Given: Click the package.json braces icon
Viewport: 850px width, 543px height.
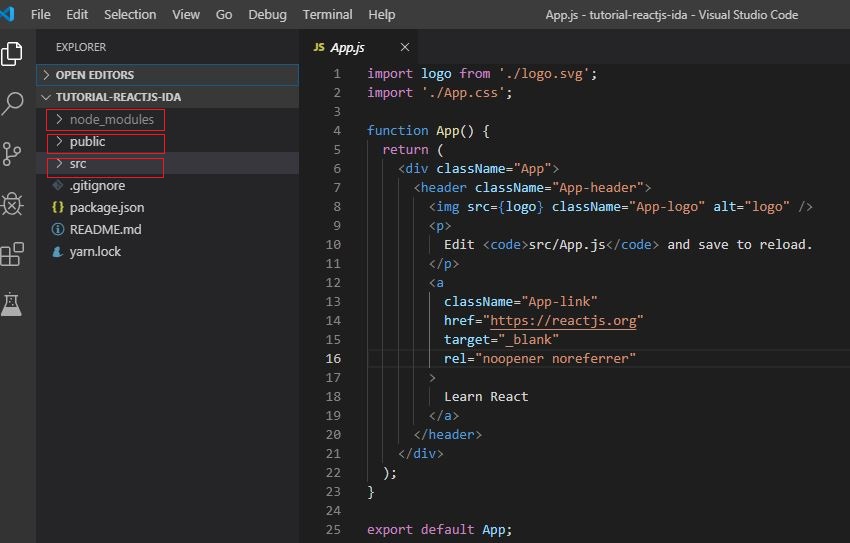Looking at the screenshot, I should [x=58, y=207].
